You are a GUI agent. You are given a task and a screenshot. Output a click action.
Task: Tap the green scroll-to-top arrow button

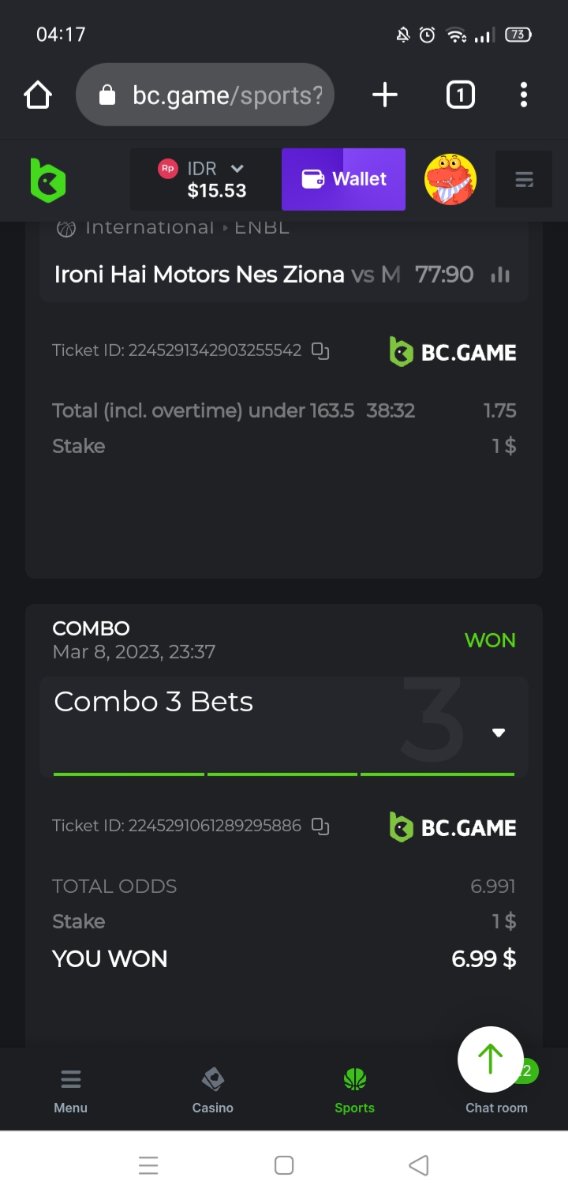point(490,1059)
